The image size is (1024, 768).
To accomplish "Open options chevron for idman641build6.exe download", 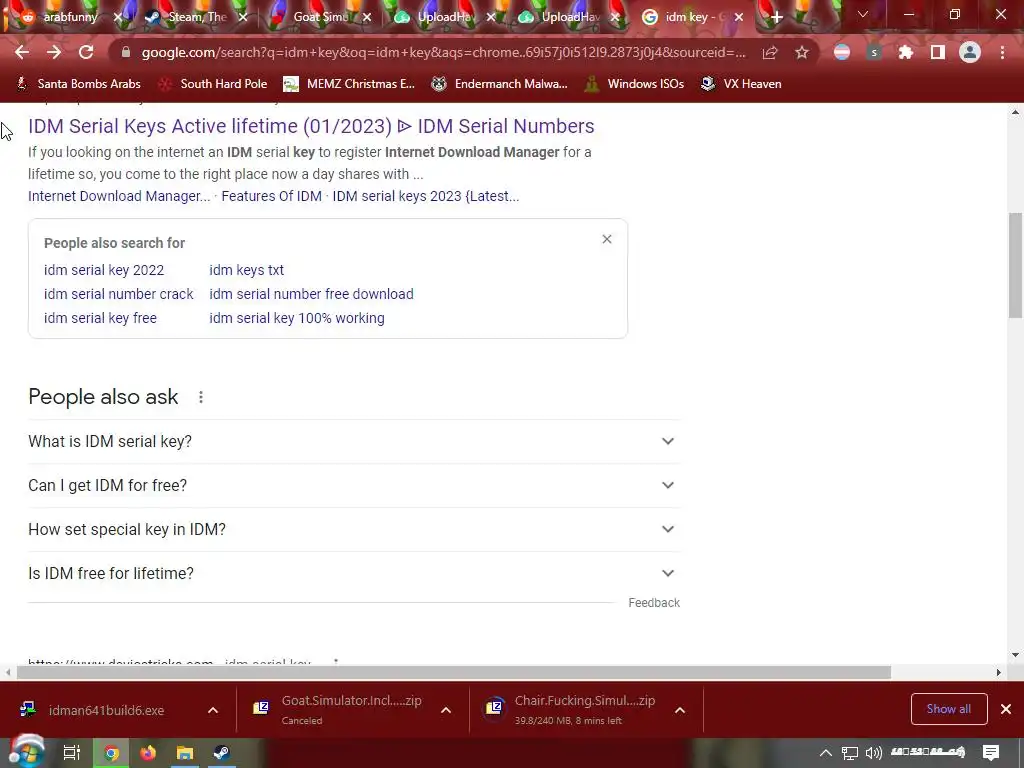I will 213,710.
